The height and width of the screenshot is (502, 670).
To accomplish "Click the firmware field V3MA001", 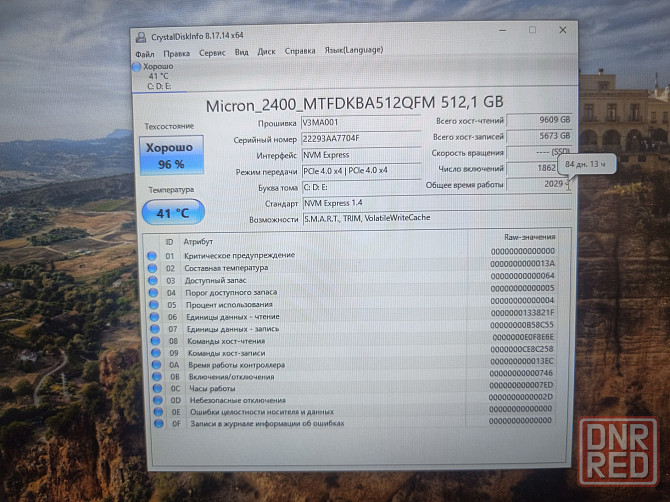I will tap(361, 123).
